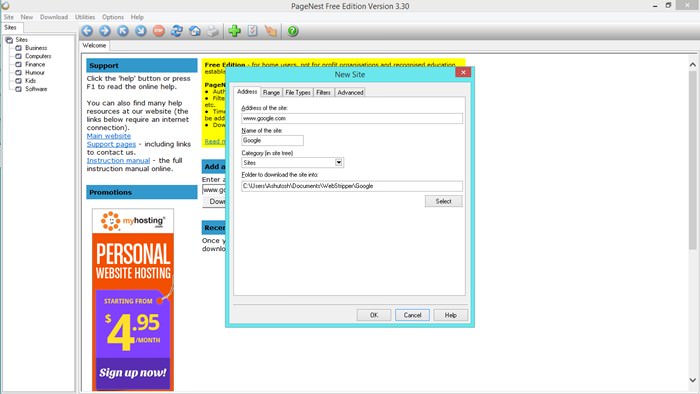Viewport: 700px width, 394px height.
Task: Click the hand pointer toolbar icon
Action: [x=271, y=31]
